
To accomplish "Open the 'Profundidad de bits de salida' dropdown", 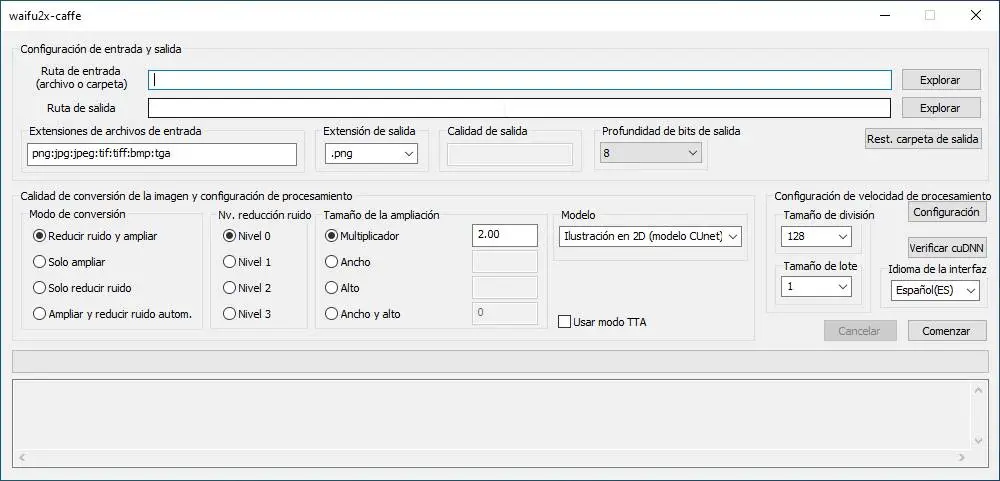I will click(x=651, y=153).
